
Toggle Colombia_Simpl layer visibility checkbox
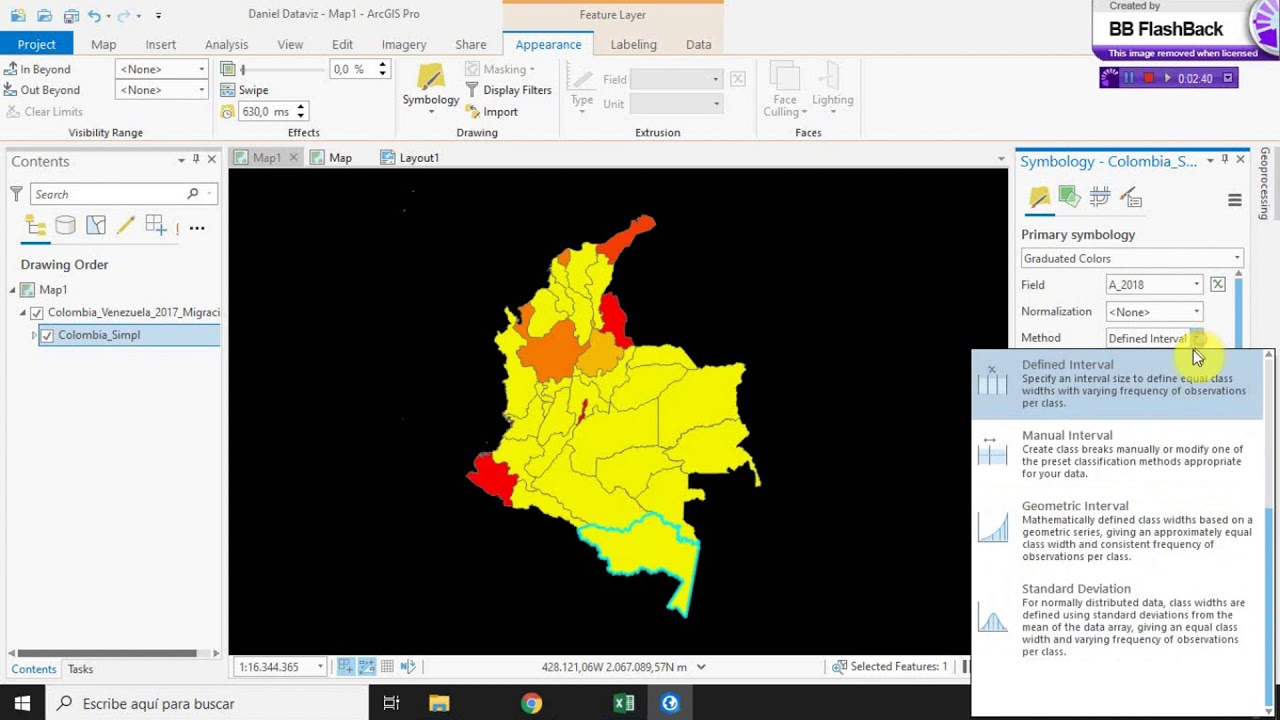click(47, 335)
